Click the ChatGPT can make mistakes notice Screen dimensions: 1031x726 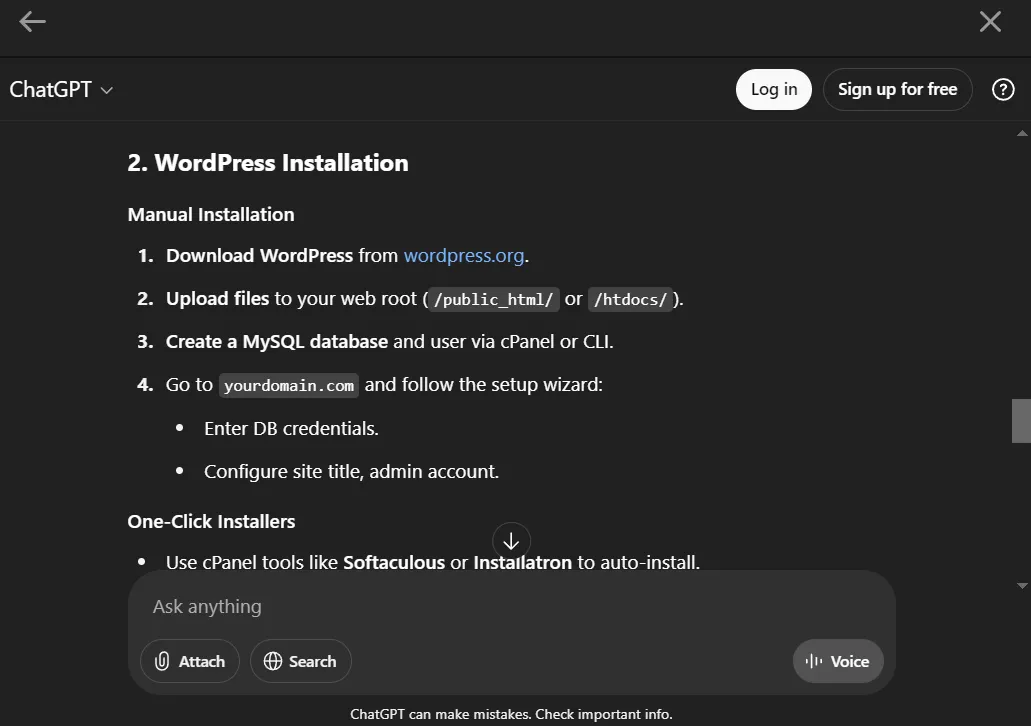511,714
